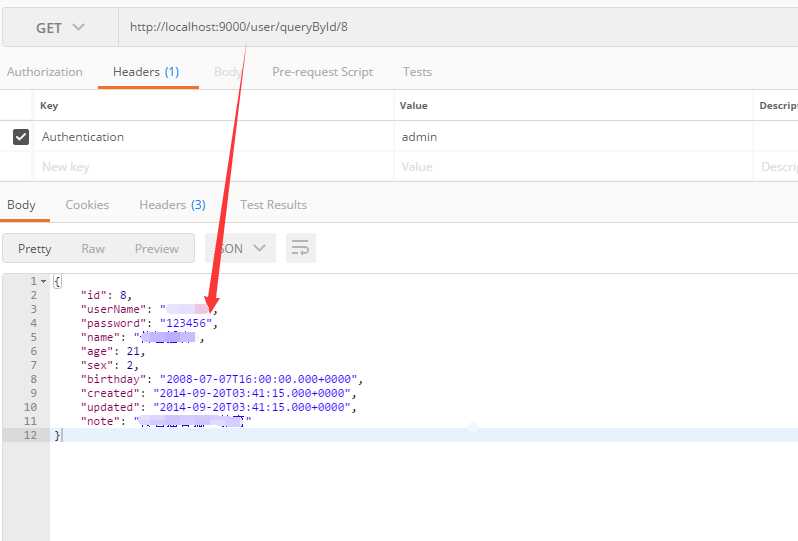798x541 pixels.
Task: Select Pretty response view
Action: pyautogui.click(x=35, y=249)
